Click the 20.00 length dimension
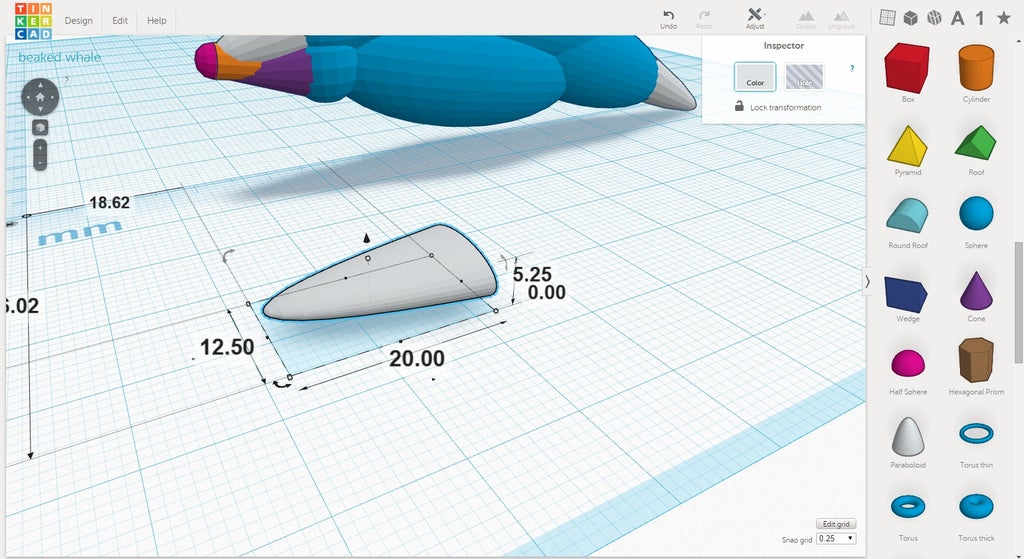The image size is (1024, 559). pos(417,358)
